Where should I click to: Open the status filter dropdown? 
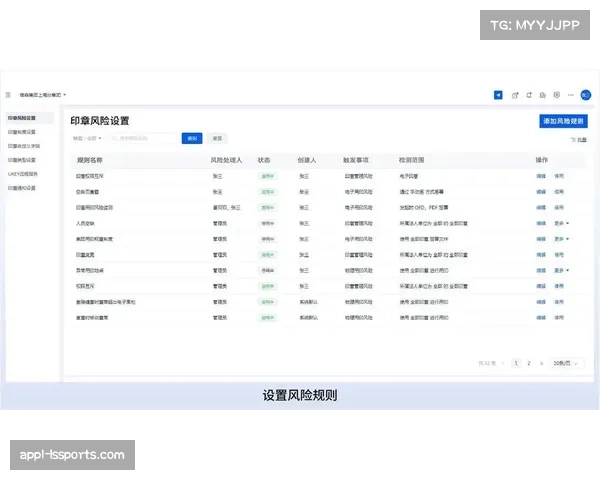(86, 138)
